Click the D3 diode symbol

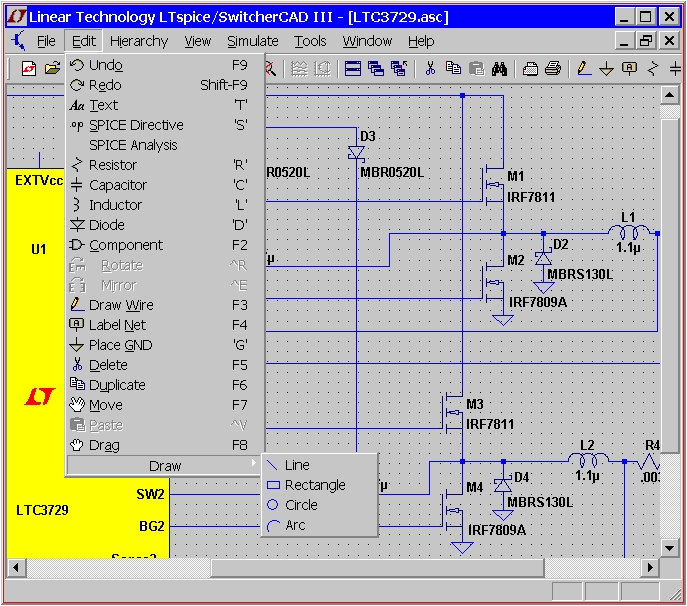tap(356, 153)
